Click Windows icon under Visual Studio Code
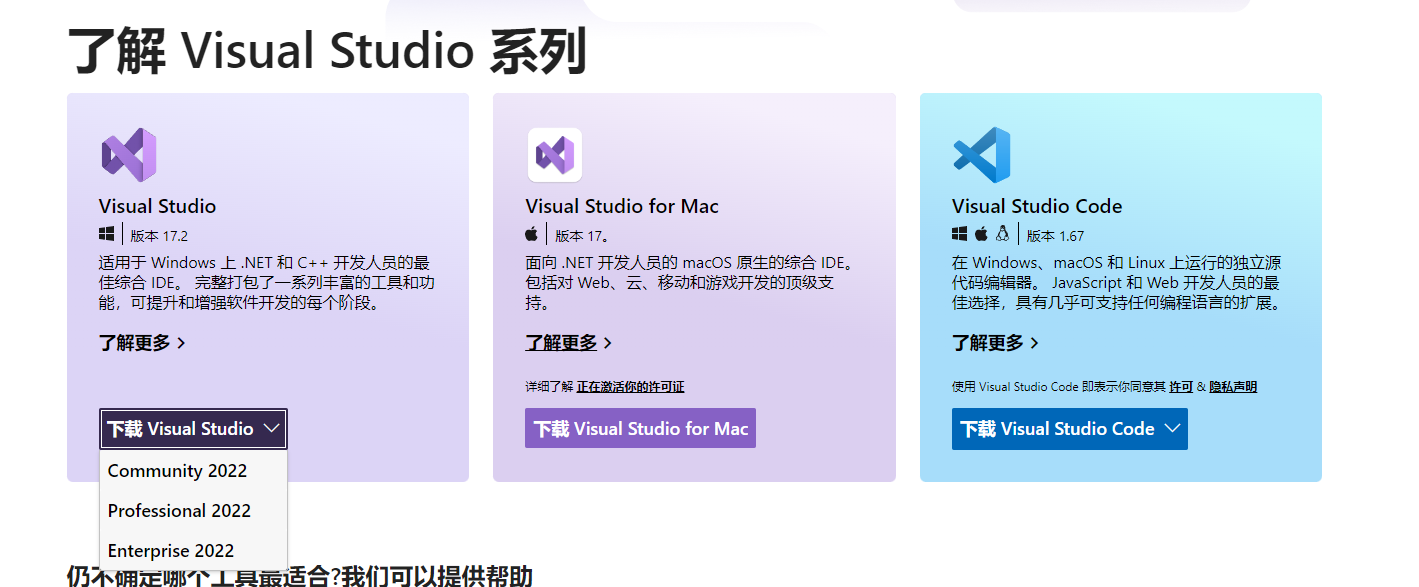 coord(960,235)
